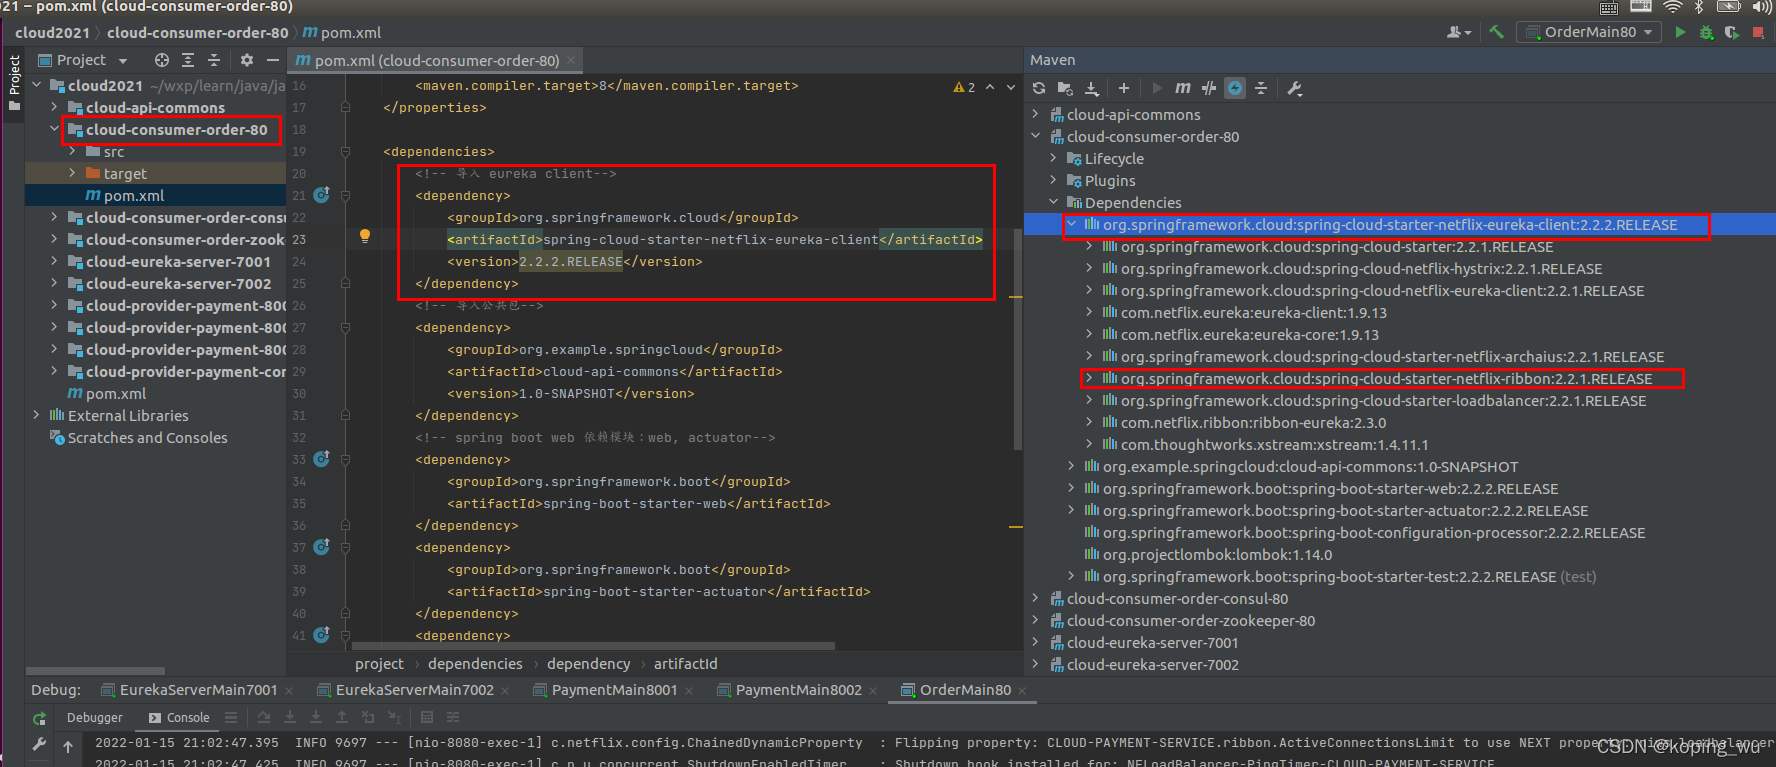Collapse cloud-consumer-order-80 in Project tree
Screen dimensions: 1776x767
point(54,129)
